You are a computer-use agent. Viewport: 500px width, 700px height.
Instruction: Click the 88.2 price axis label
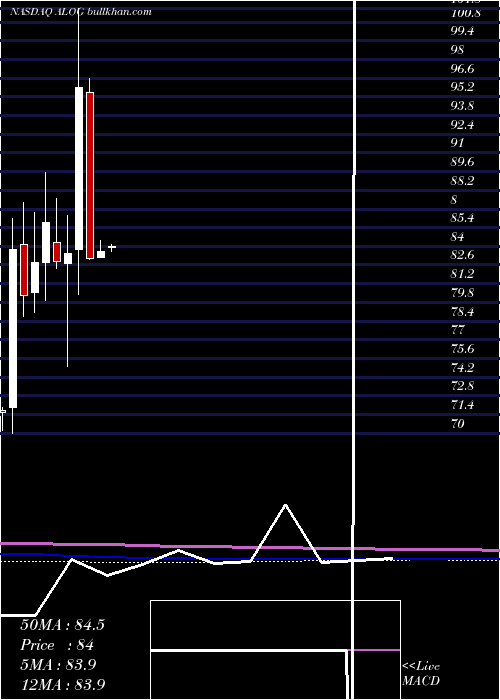pyautogui.click(x=462, y=181)
